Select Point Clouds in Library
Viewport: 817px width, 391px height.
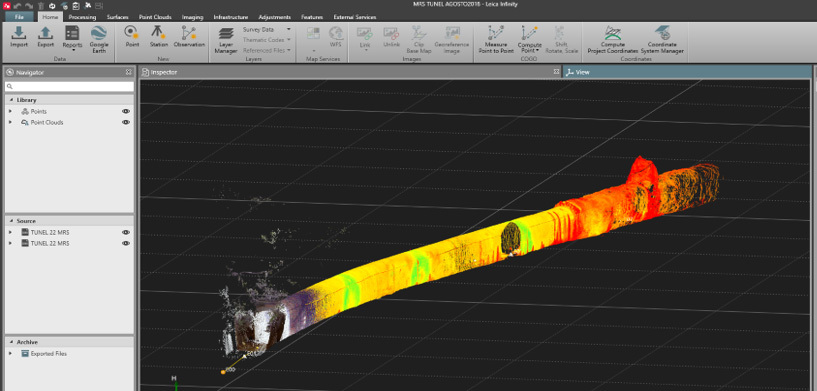point(47,123)
